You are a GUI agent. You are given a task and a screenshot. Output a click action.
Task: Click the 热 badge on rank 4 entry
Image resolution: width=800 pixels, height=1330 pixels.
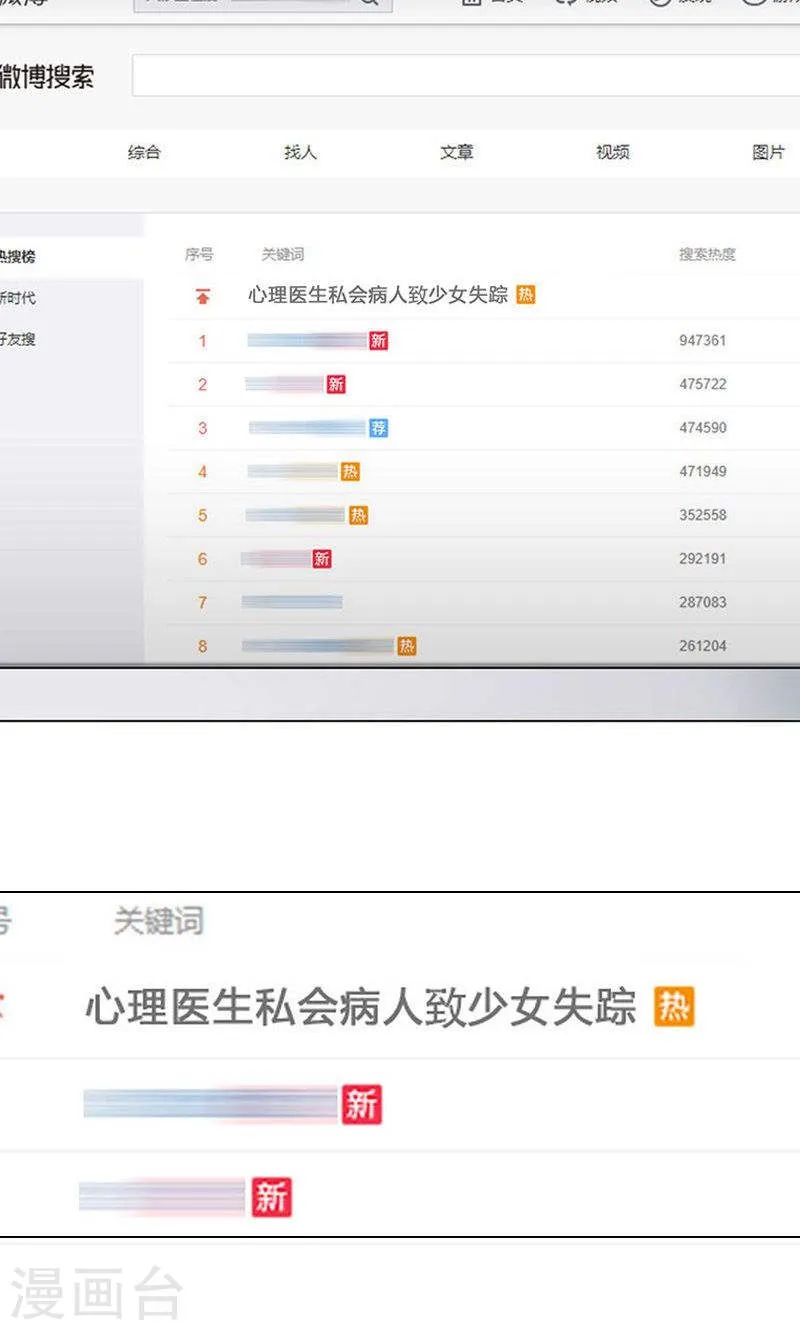point(351,471)
